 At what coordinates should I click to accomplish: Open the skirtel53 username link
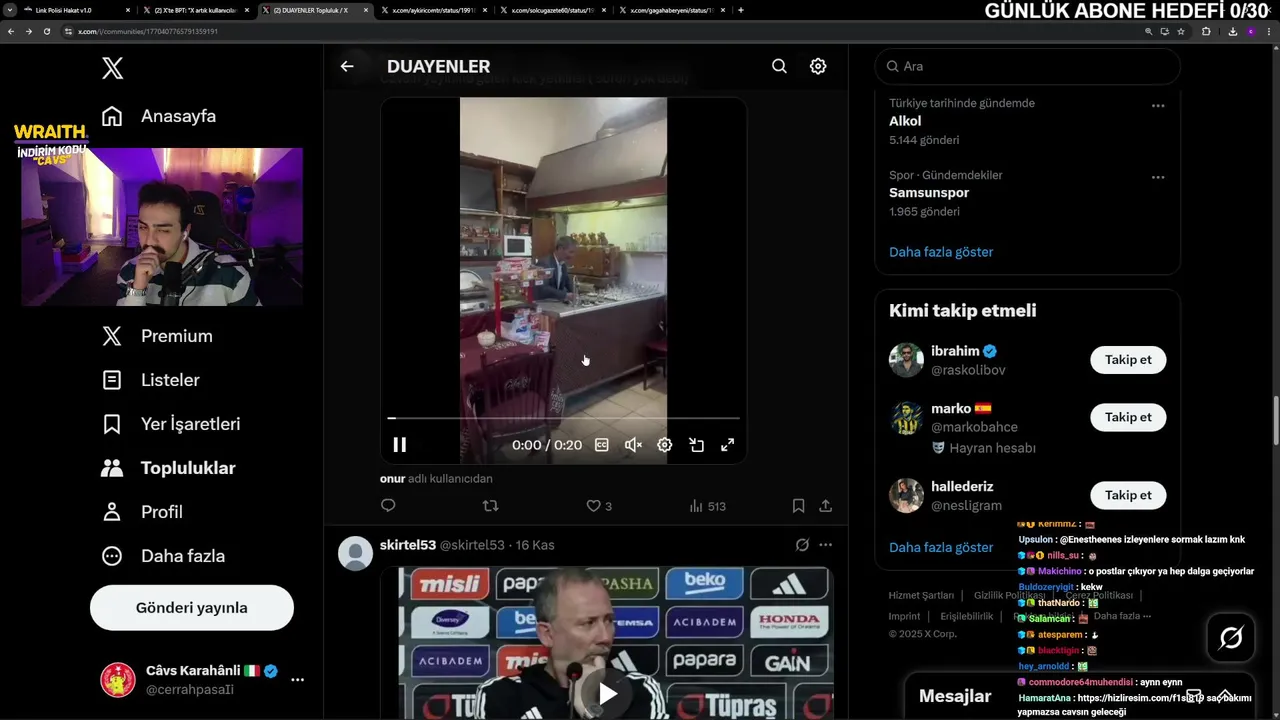[408, 545]
